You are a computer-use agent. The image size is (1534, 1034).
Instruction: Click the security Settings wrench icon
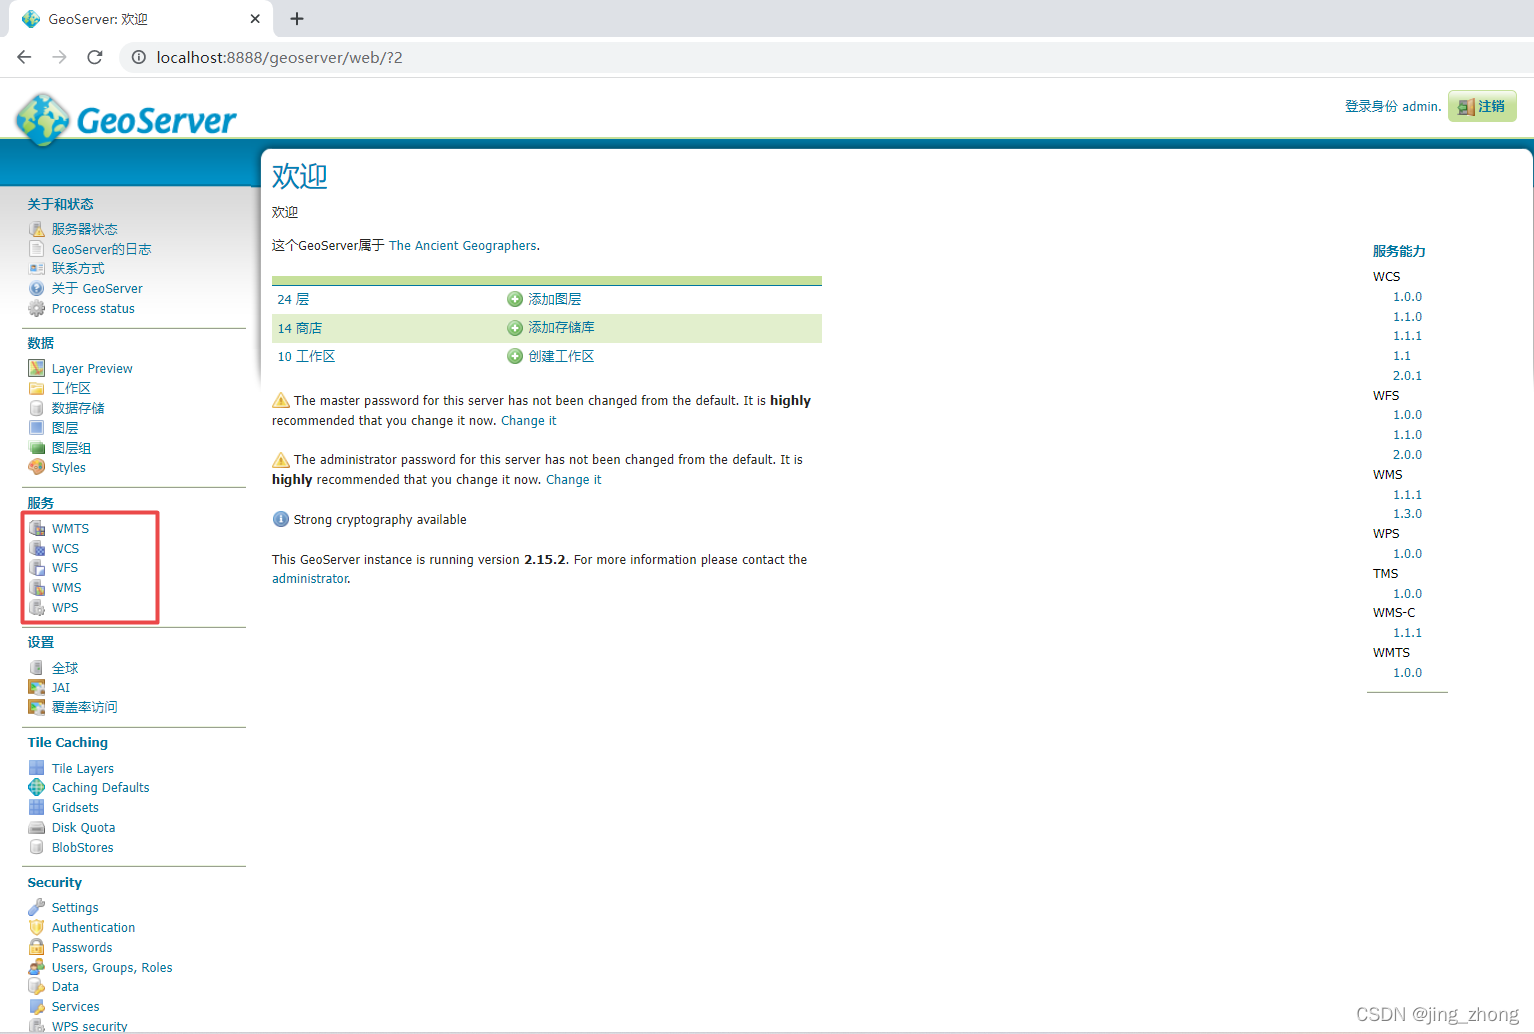coord(37,907)
